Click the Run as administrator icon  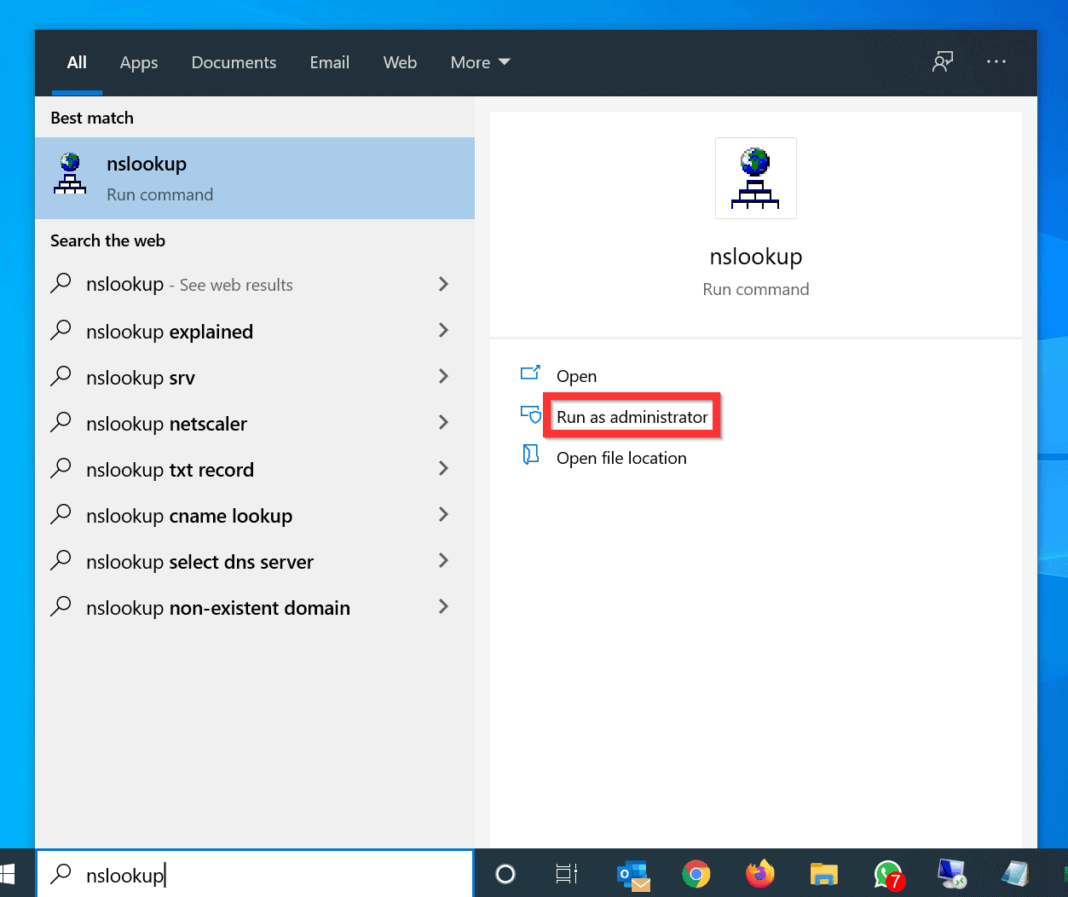[531, 415]
